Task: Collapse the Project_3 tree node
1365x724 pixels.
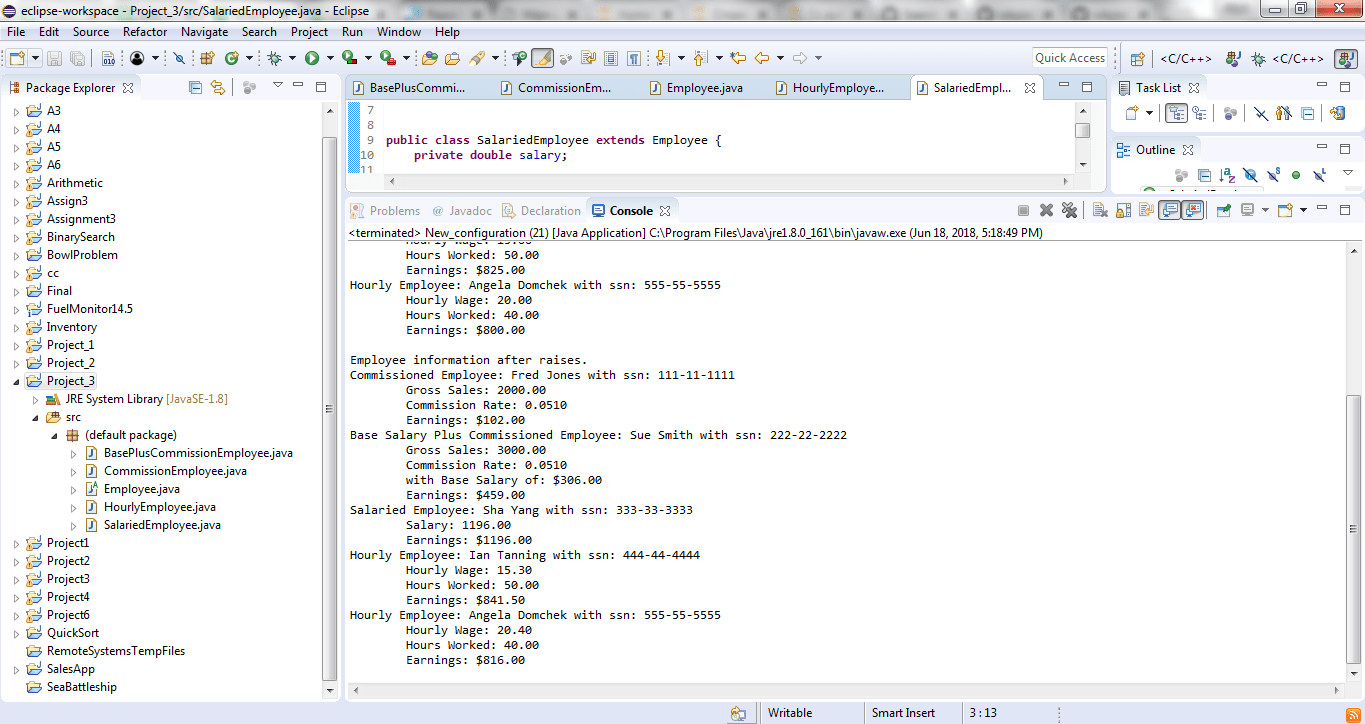Action: point(16,381)
